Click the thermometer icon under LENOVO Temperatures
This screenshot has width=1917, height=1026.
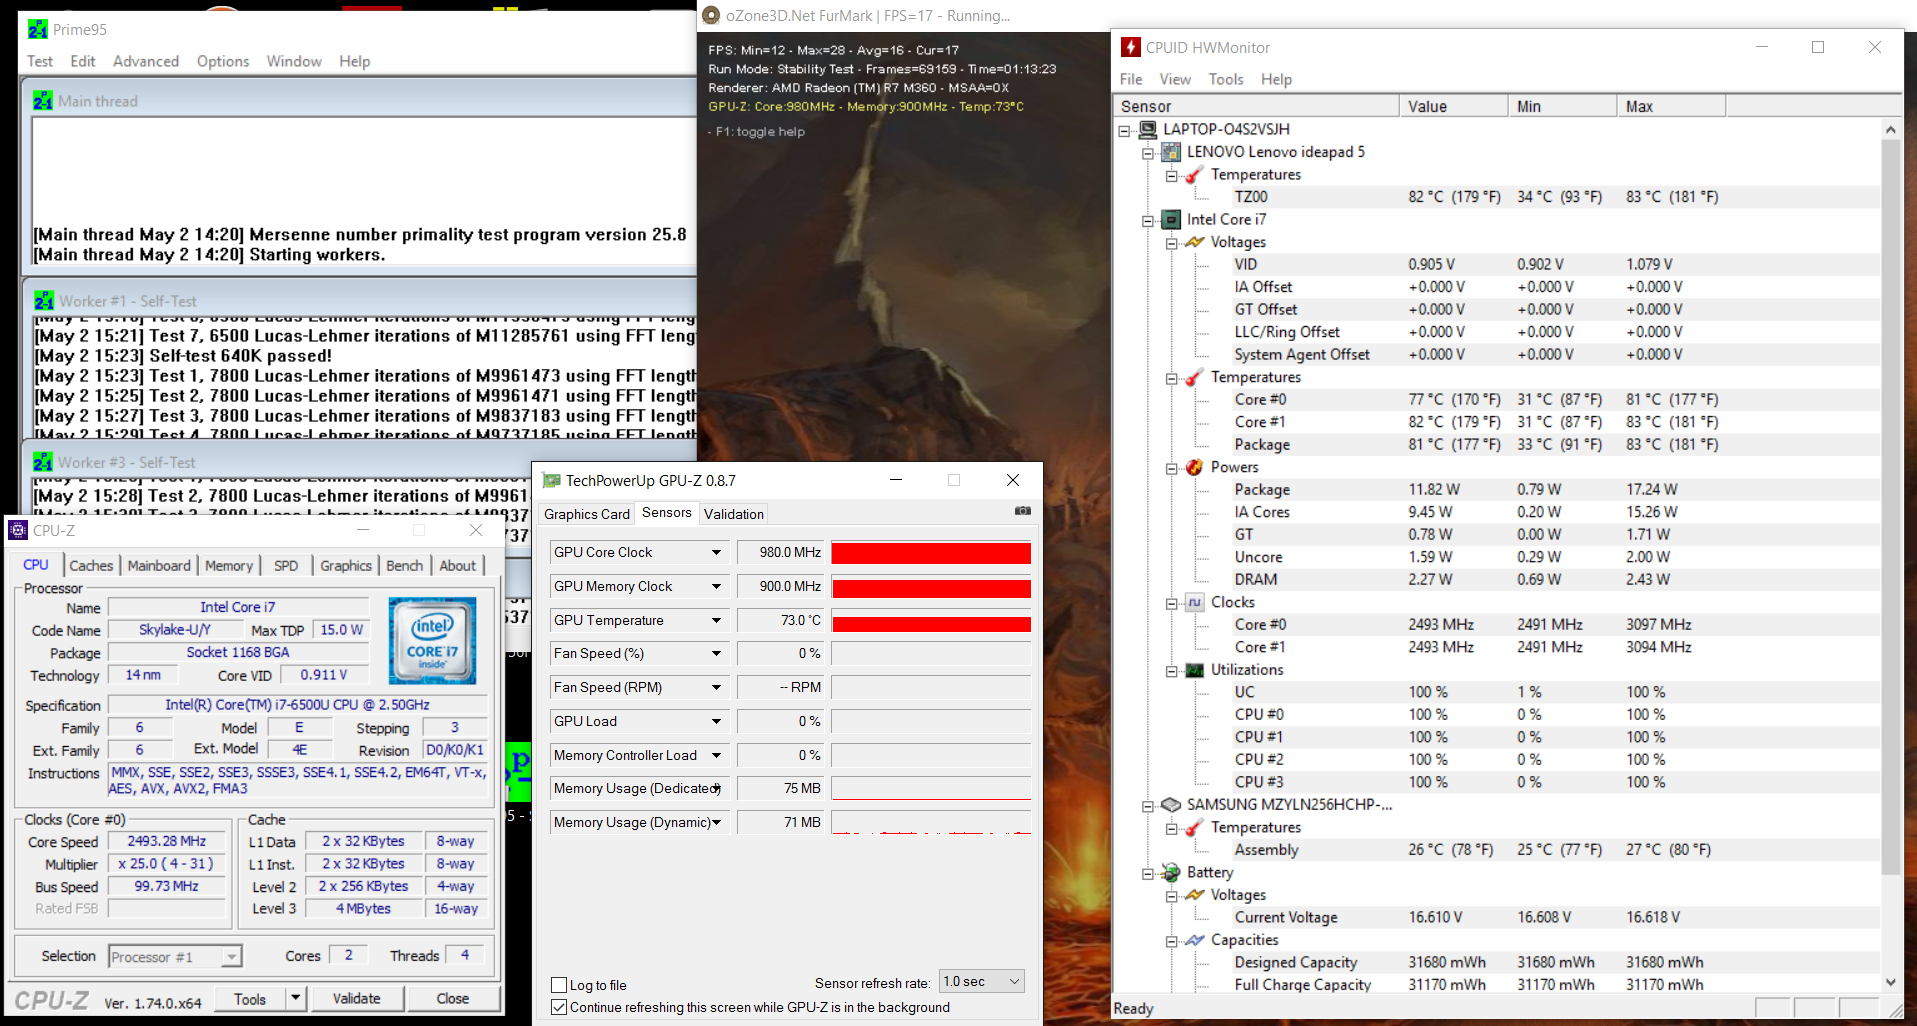tap(1194, 174)
